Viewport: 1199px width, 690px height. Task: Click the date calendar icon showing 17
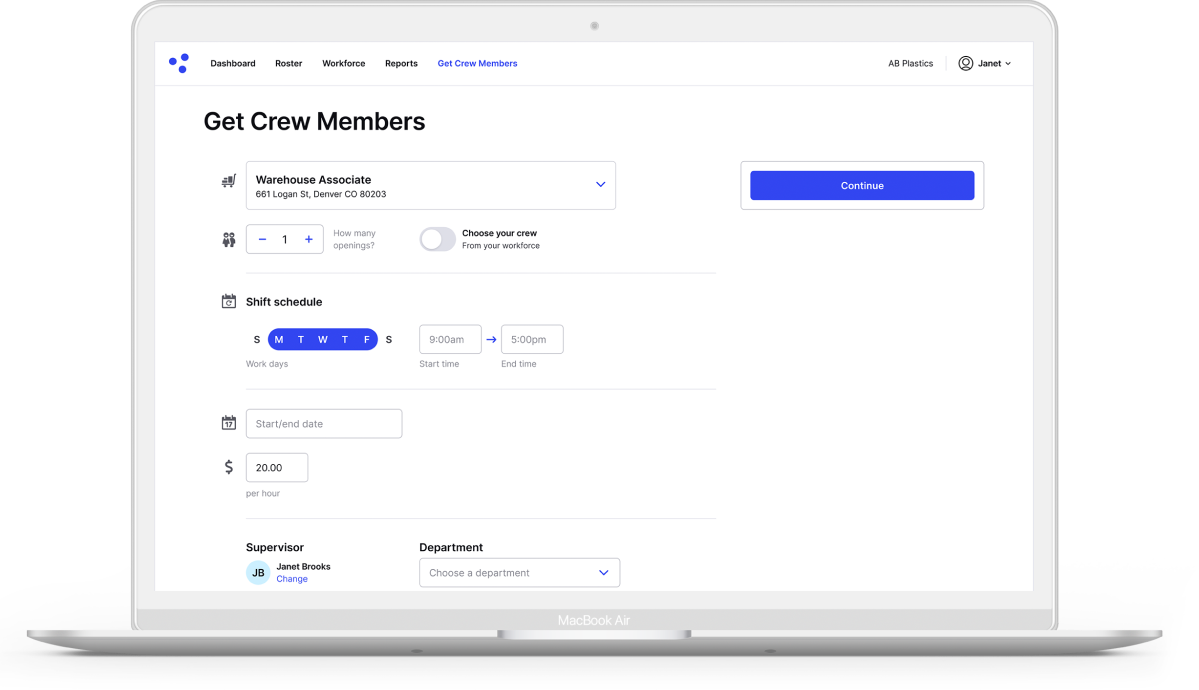point(229,423)
